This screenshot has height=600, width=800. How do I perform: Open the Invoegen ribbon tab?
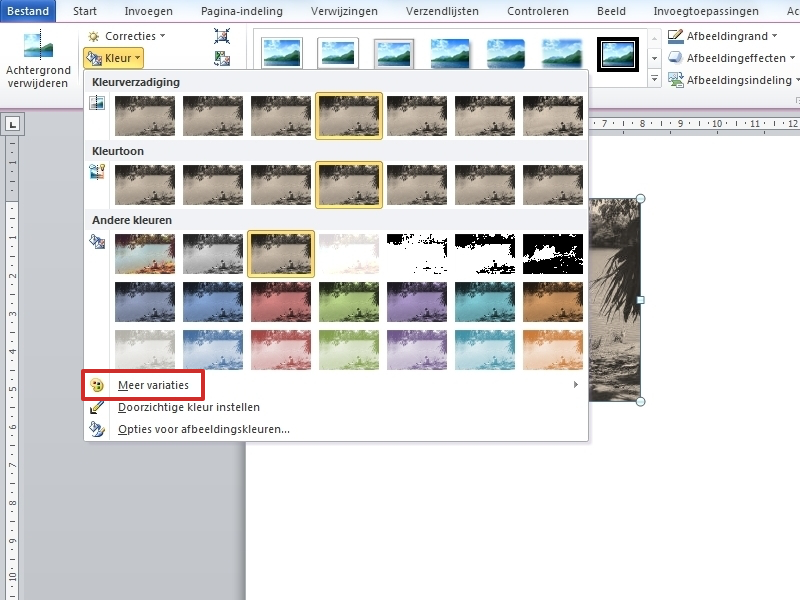click(148, 11)
